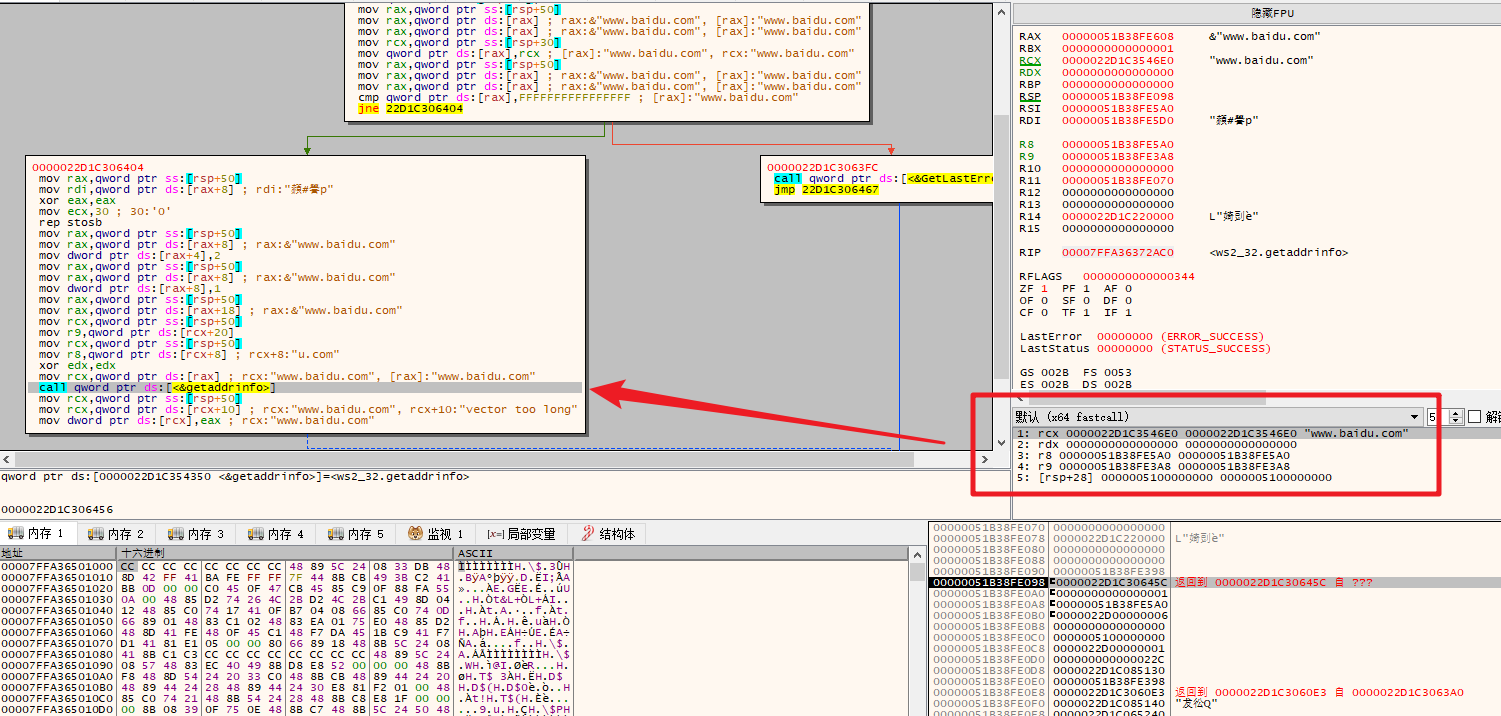
Task: Toggle the 解锁 checkbox in arguments pane
Action: tap(1474, 416)
